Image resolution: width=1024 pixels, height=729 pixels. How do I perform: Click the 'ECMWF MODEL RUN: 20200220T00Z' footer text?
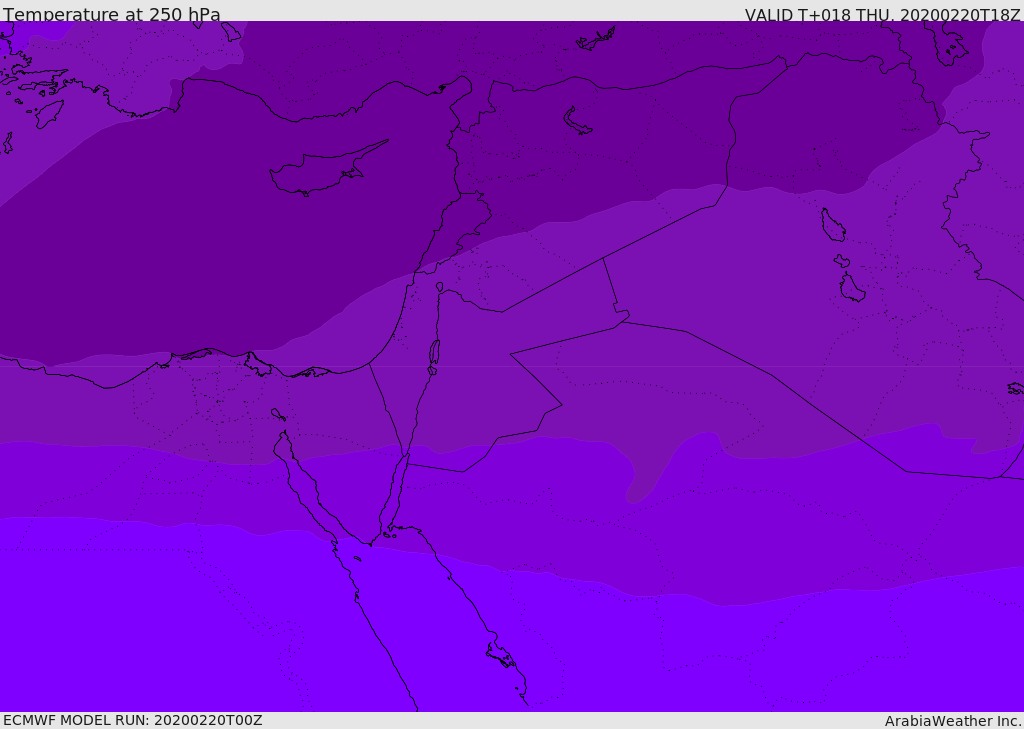click(133, 720)
